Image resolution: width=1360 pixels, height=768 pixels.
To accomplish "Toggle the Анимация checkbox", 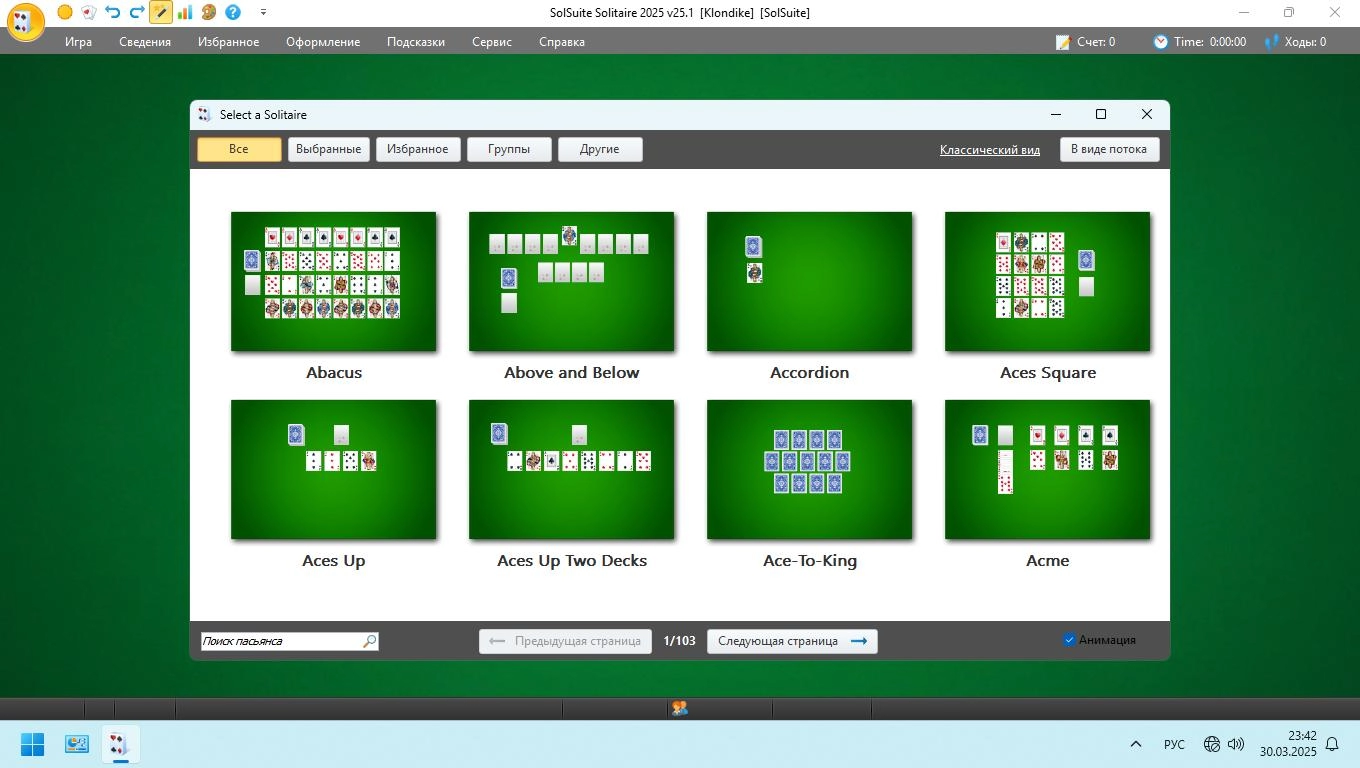I will coord(1069,640).
